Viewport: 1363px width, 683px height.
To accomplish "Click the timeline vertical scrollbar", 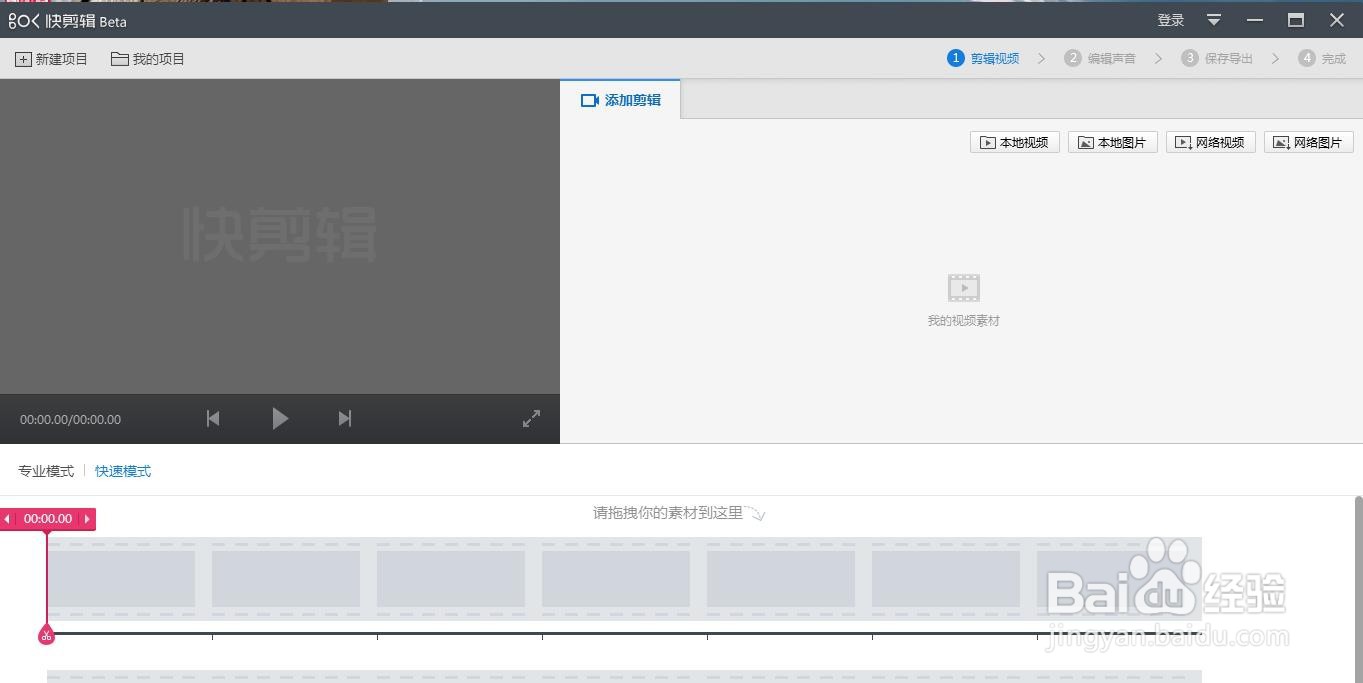I will 1358,588.
